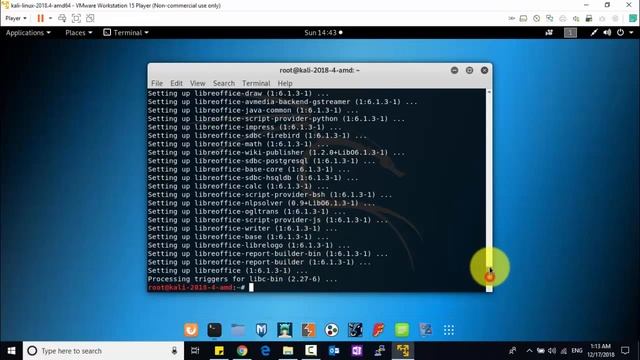Click the Windows taskbar clock 1:13 AM

601,351
